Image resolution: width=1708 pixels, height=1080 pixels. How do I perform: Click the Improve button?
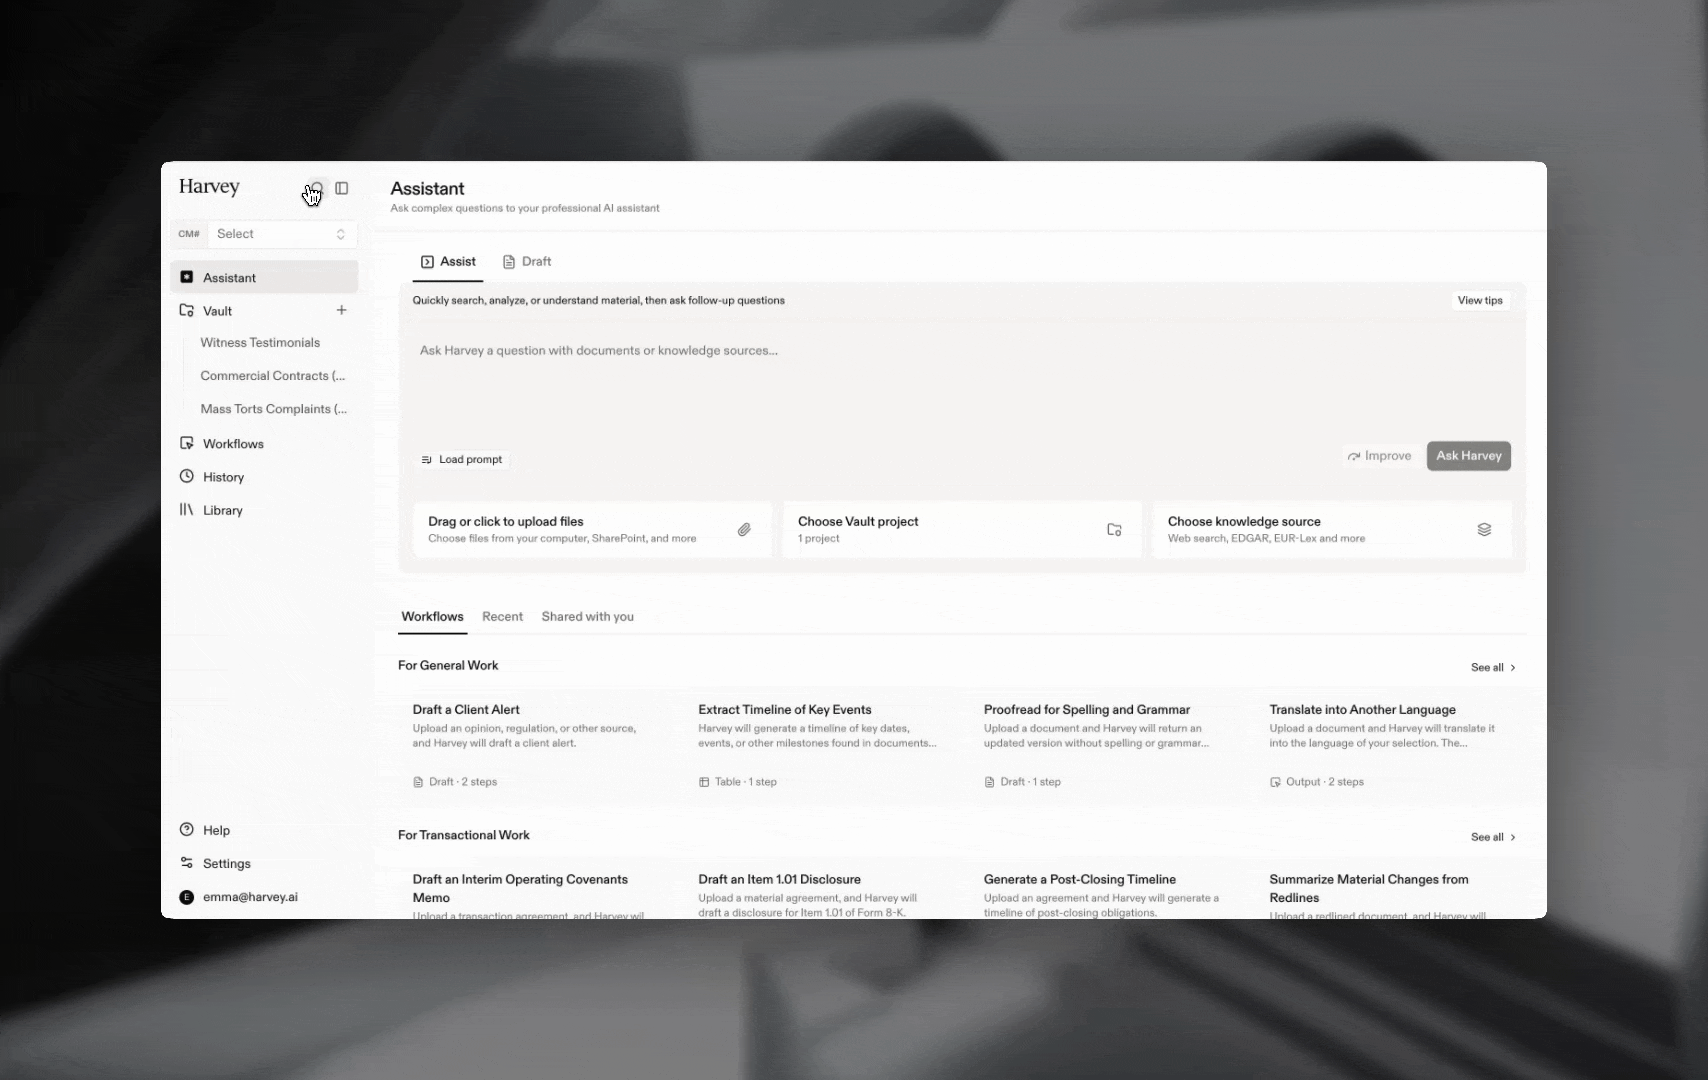click(1380, 456)
